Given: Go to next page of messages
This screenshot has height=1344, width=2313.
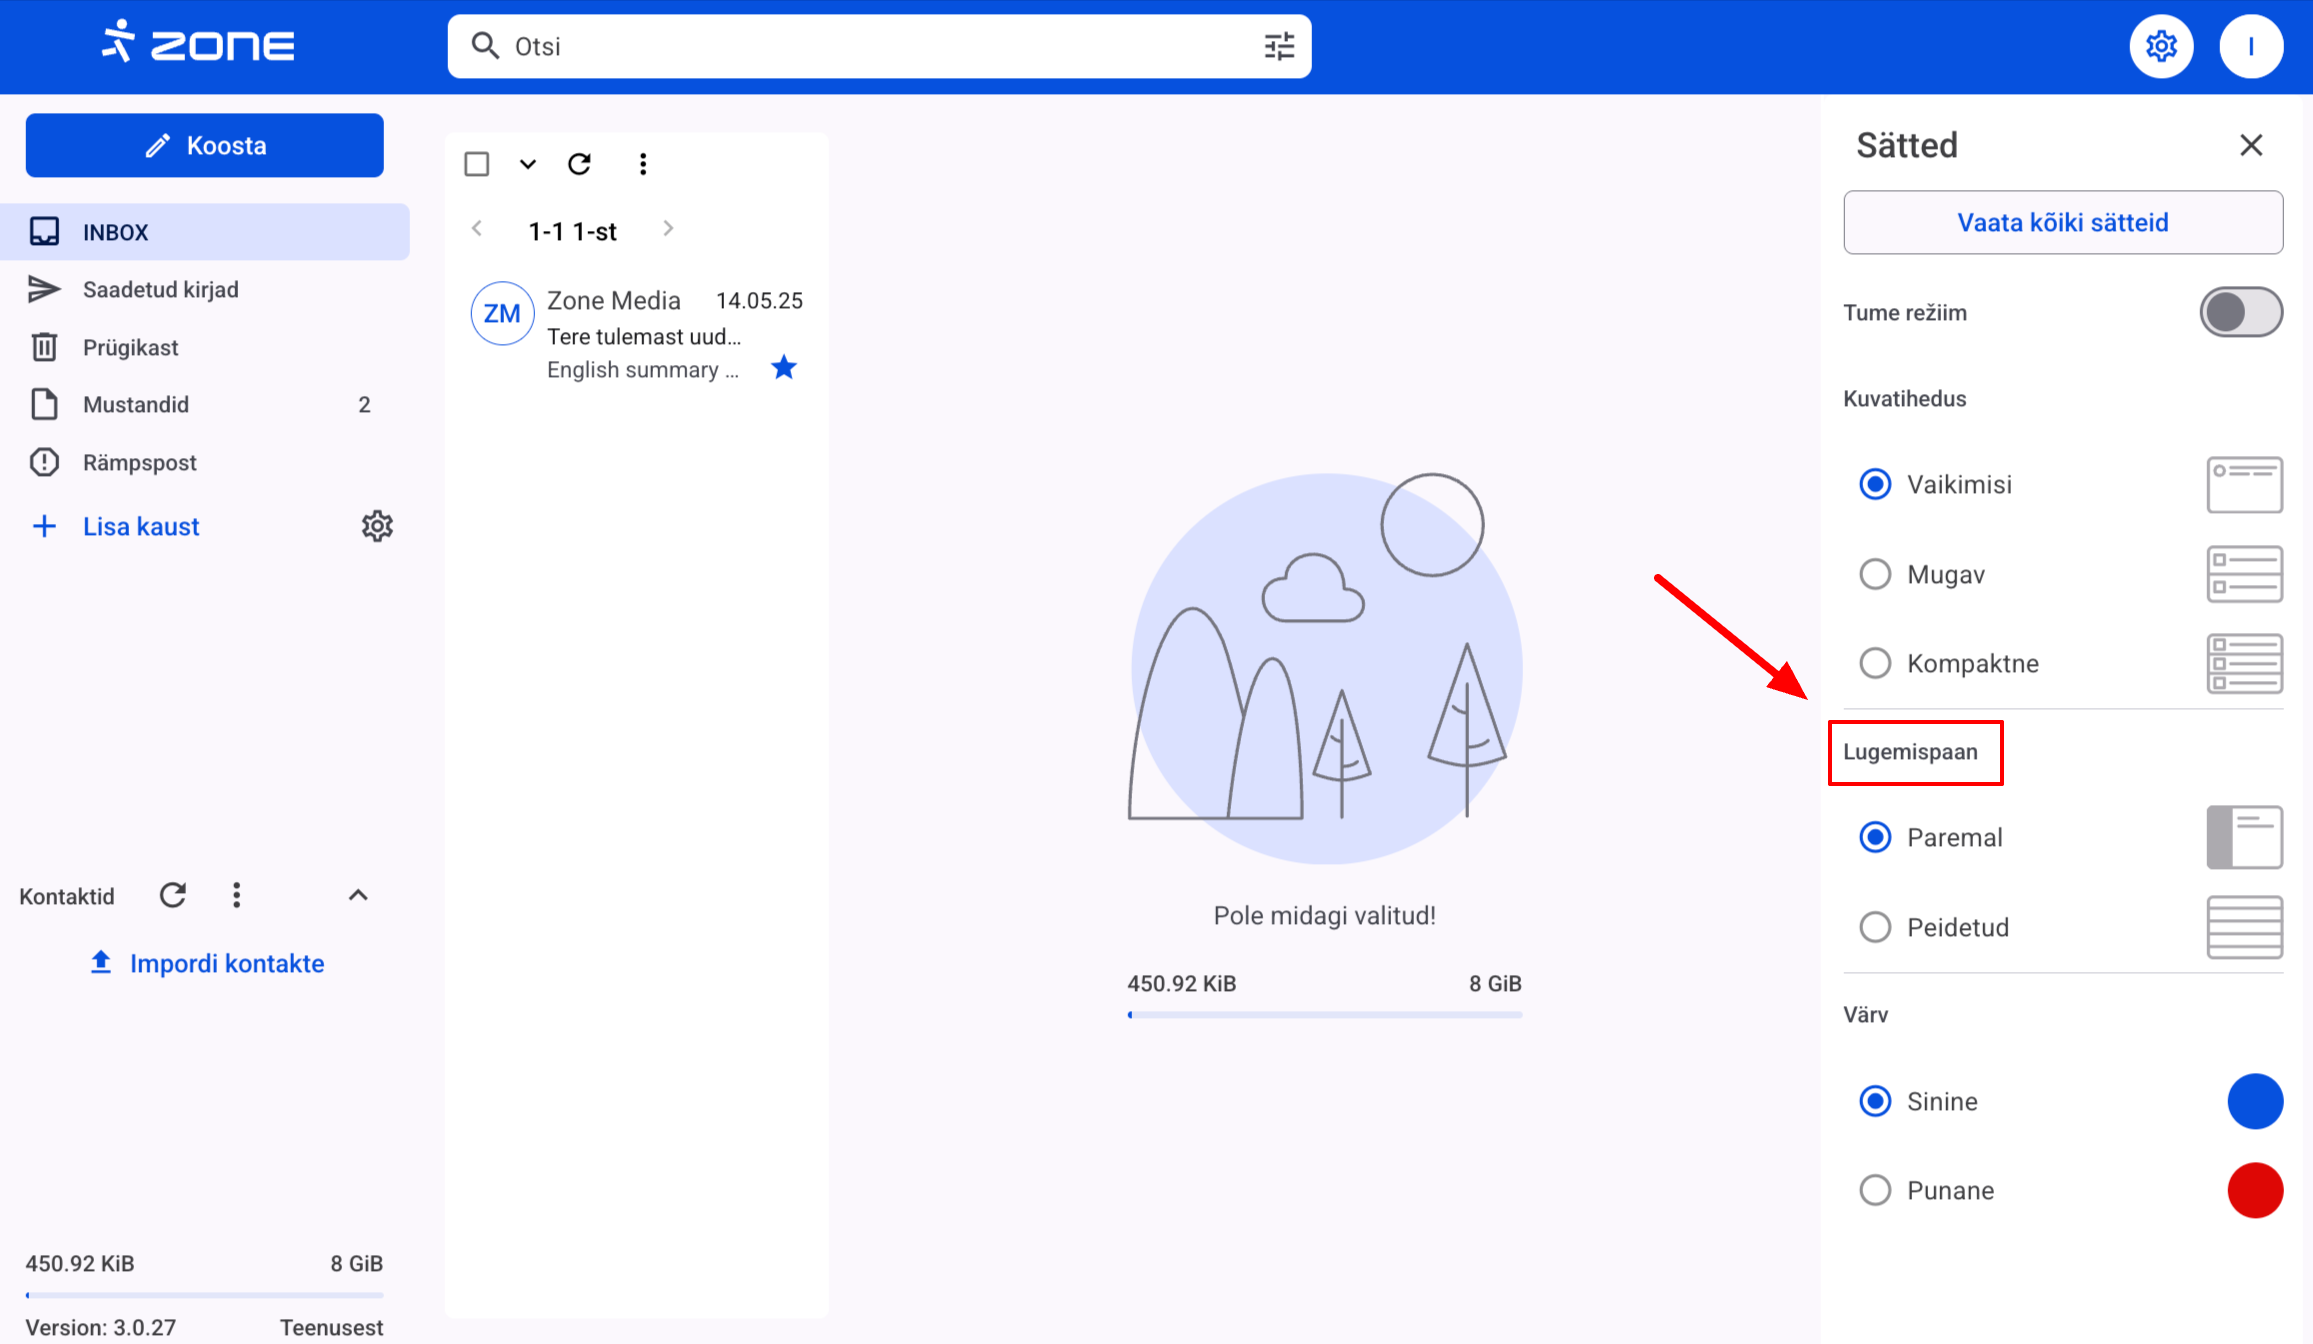Looking at the screenshot, I should click(x=668, y=229).
